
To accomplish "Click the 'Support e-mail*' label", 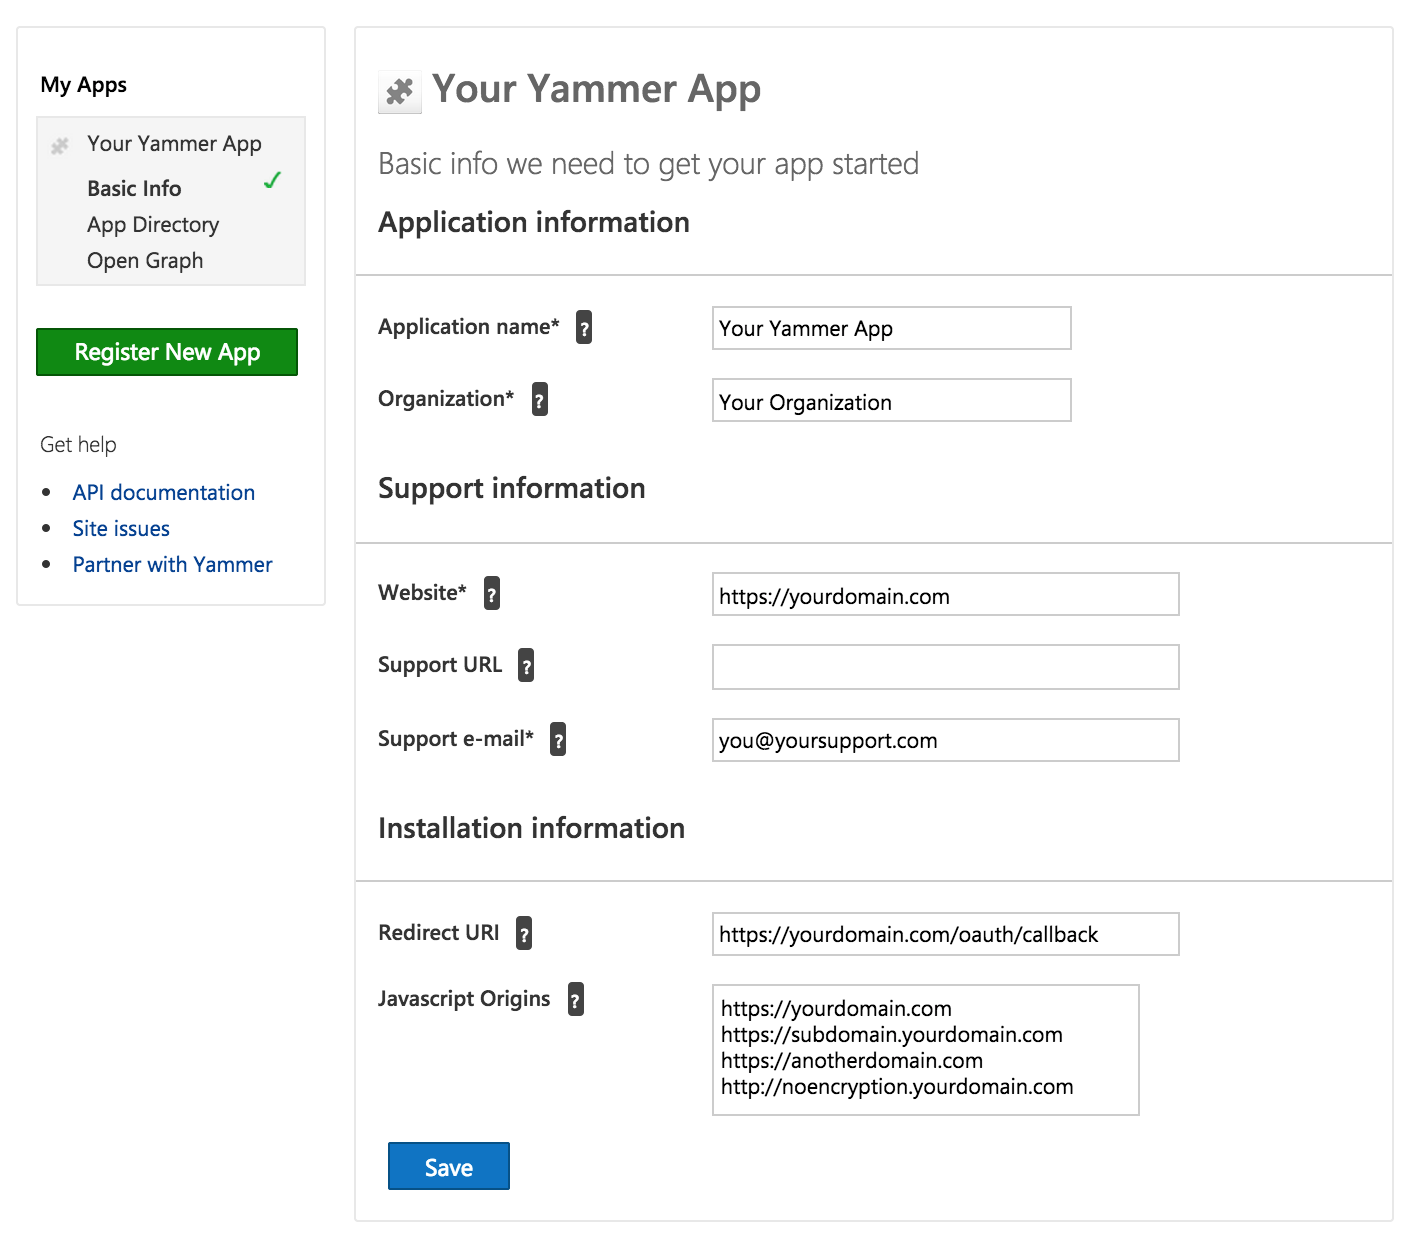I will point(456,739).
